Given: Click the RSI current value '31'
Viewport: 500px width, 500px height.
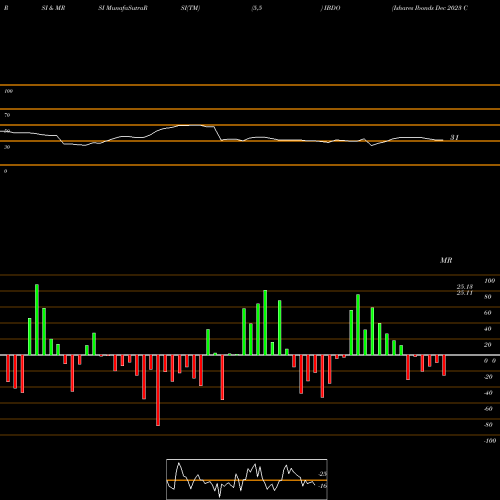Looking at the screenshot, I should point(454,137).
